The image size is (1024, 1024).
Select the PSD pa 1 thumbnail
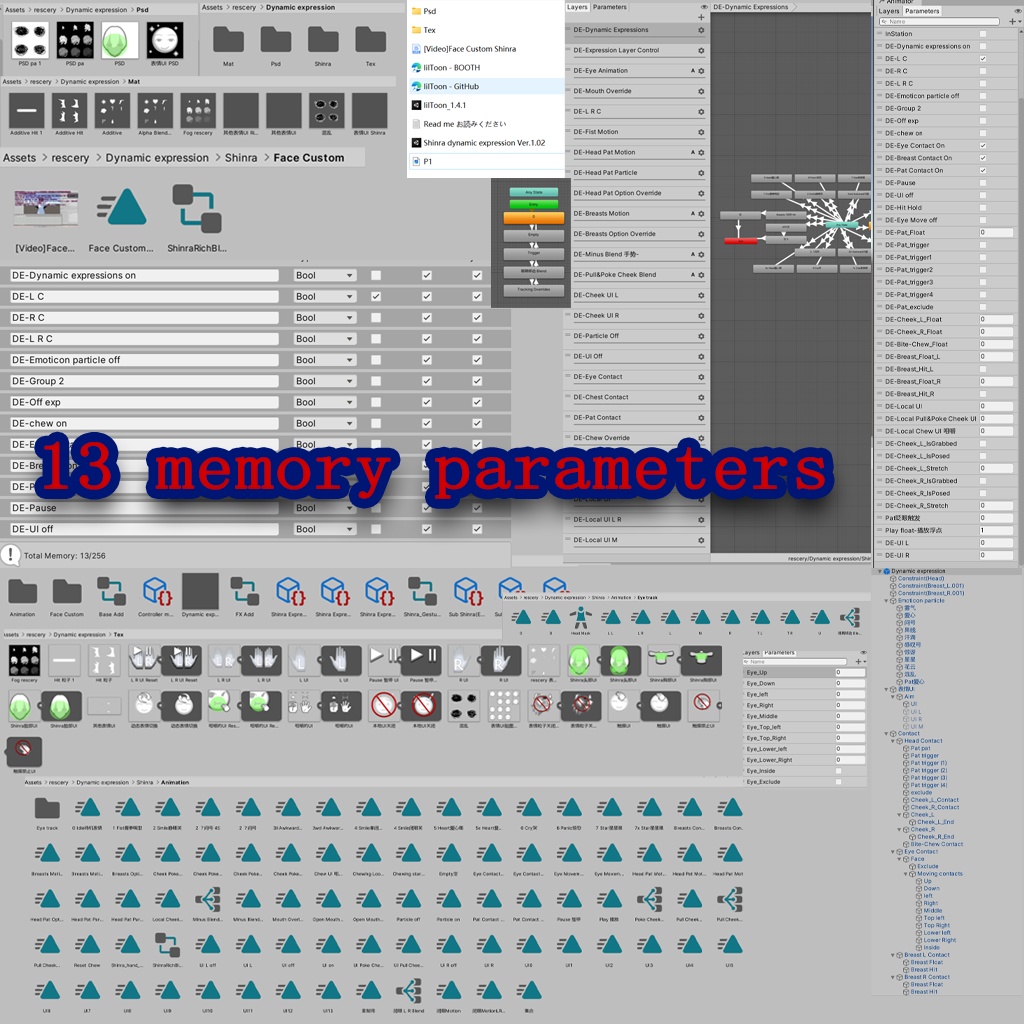(x=30, y=40)
